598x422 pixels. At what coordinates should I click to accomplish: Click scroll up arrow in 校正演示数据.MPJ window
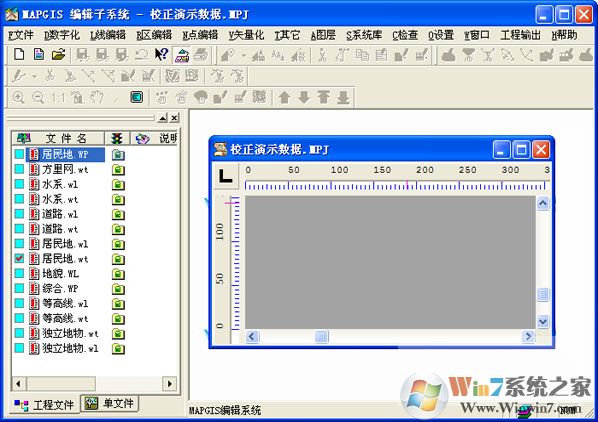tap(543, 203)
